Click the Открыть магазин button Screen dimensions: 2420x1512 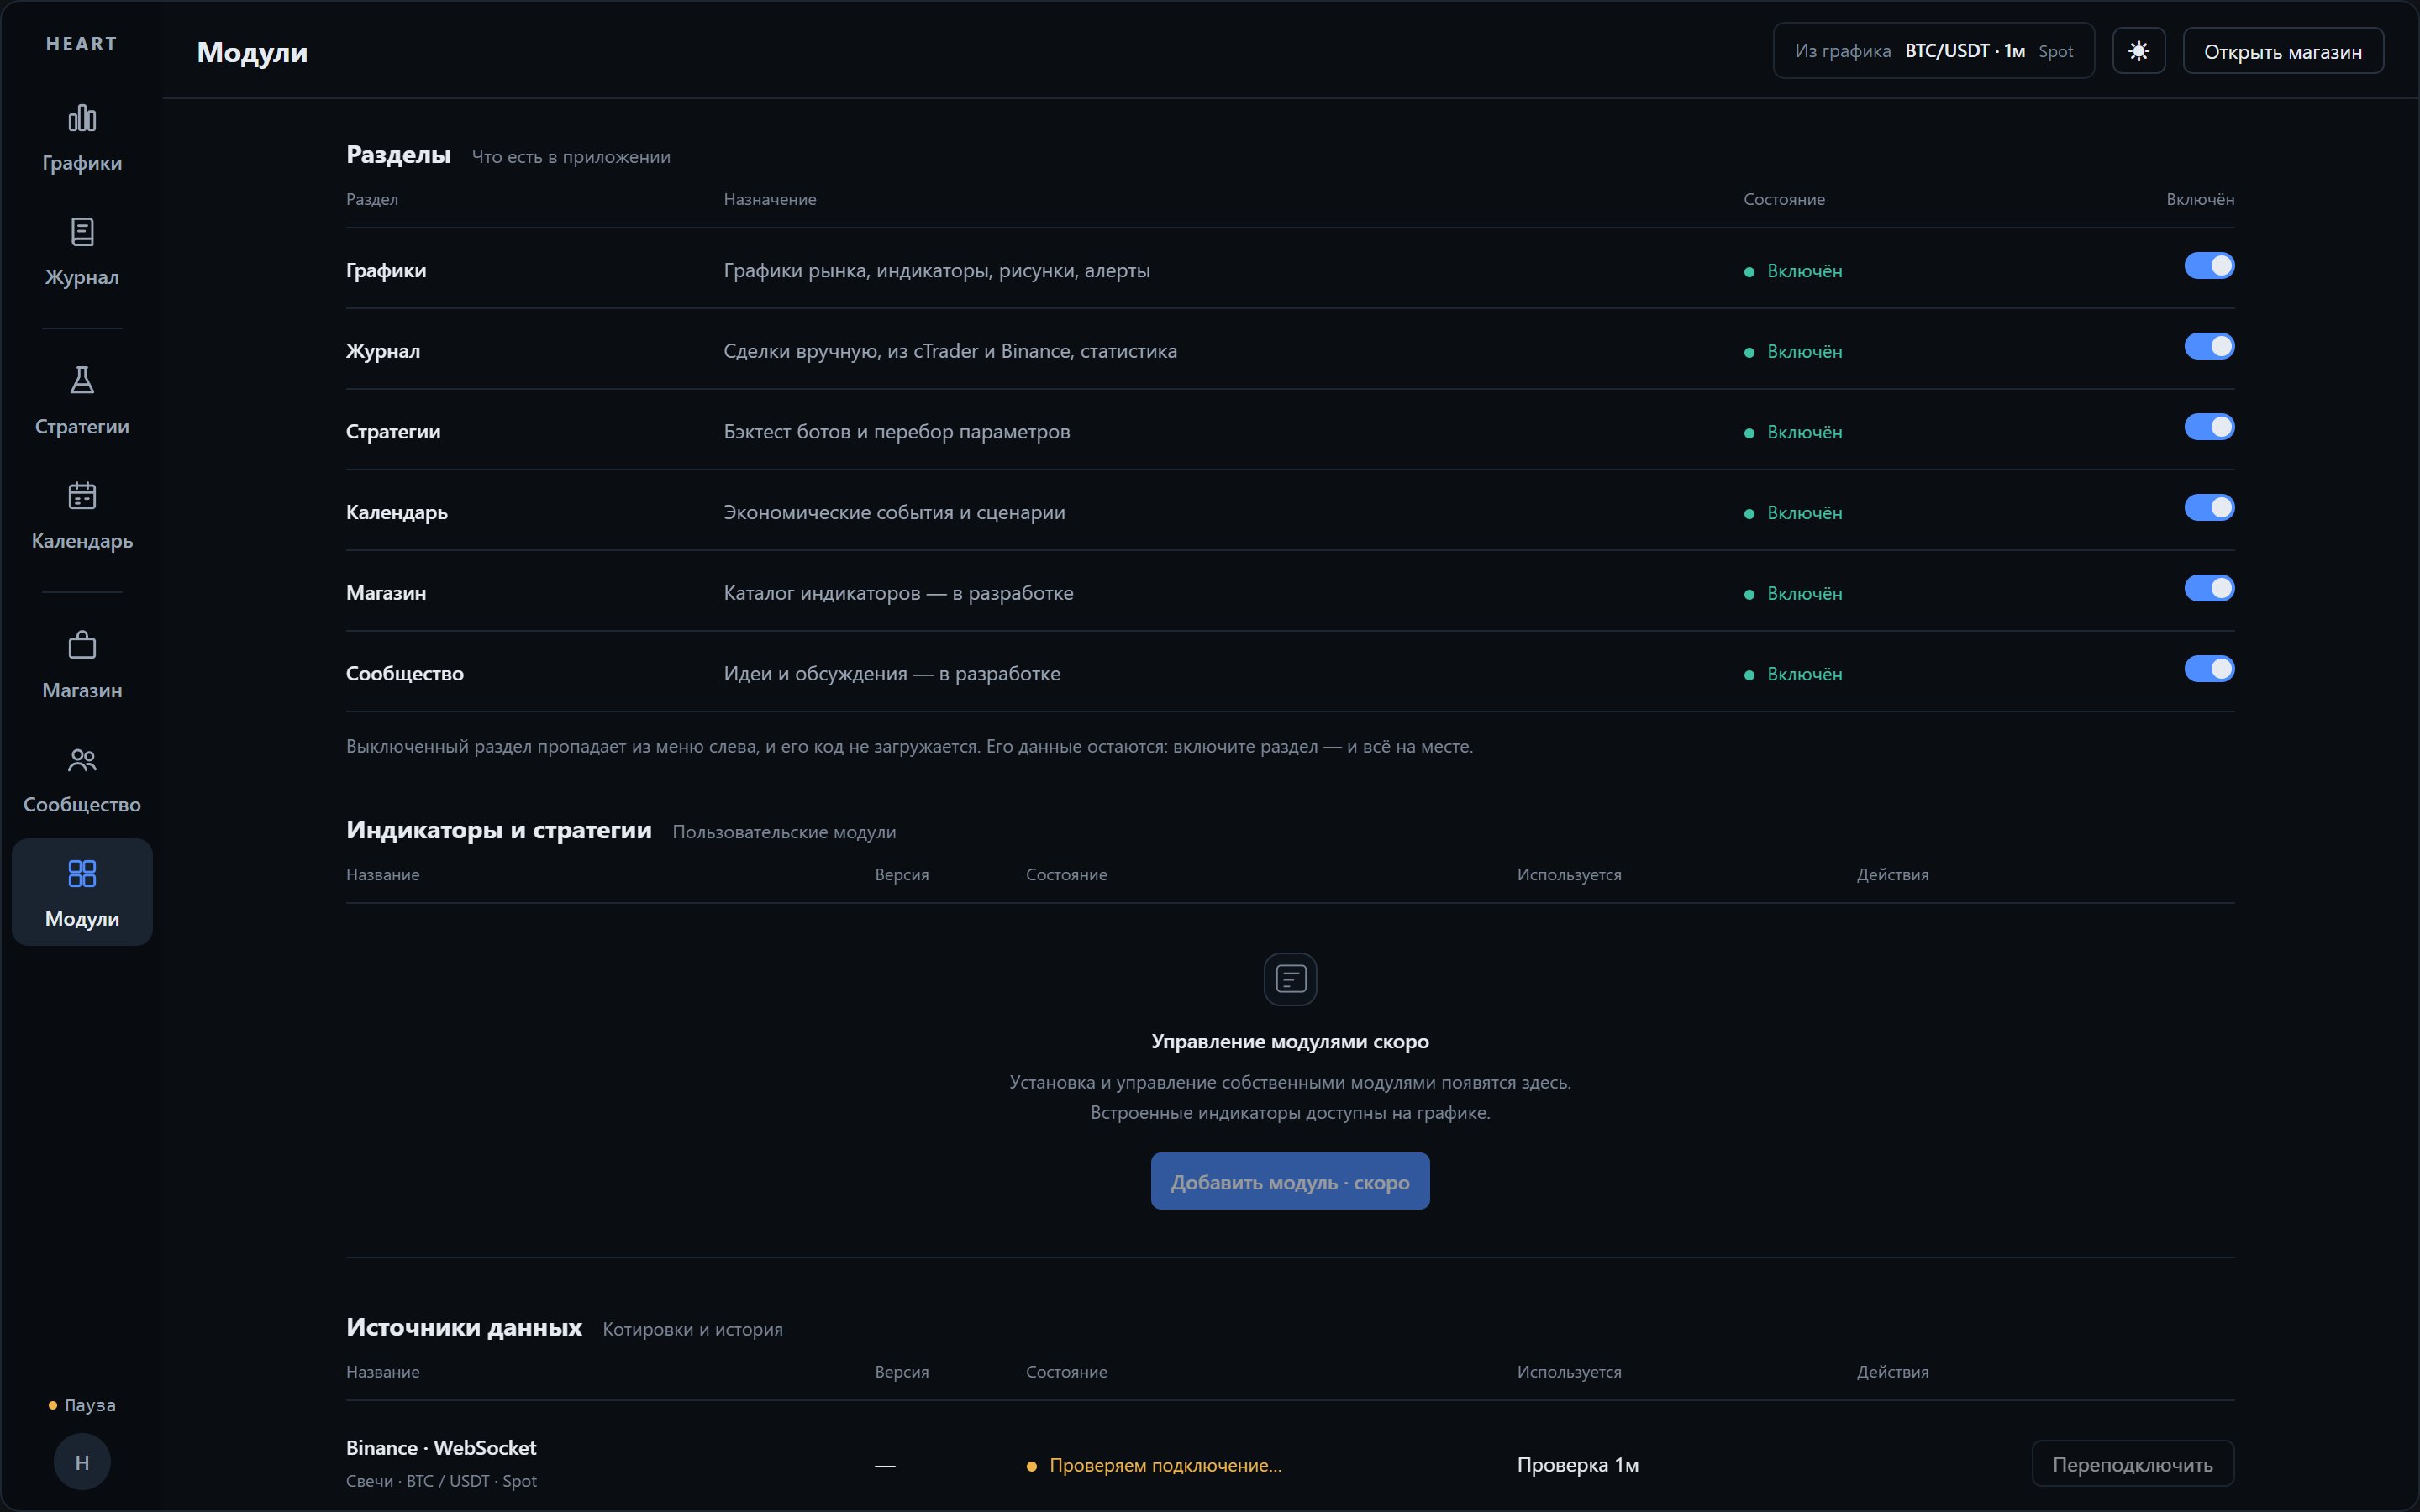(2282, 51)
